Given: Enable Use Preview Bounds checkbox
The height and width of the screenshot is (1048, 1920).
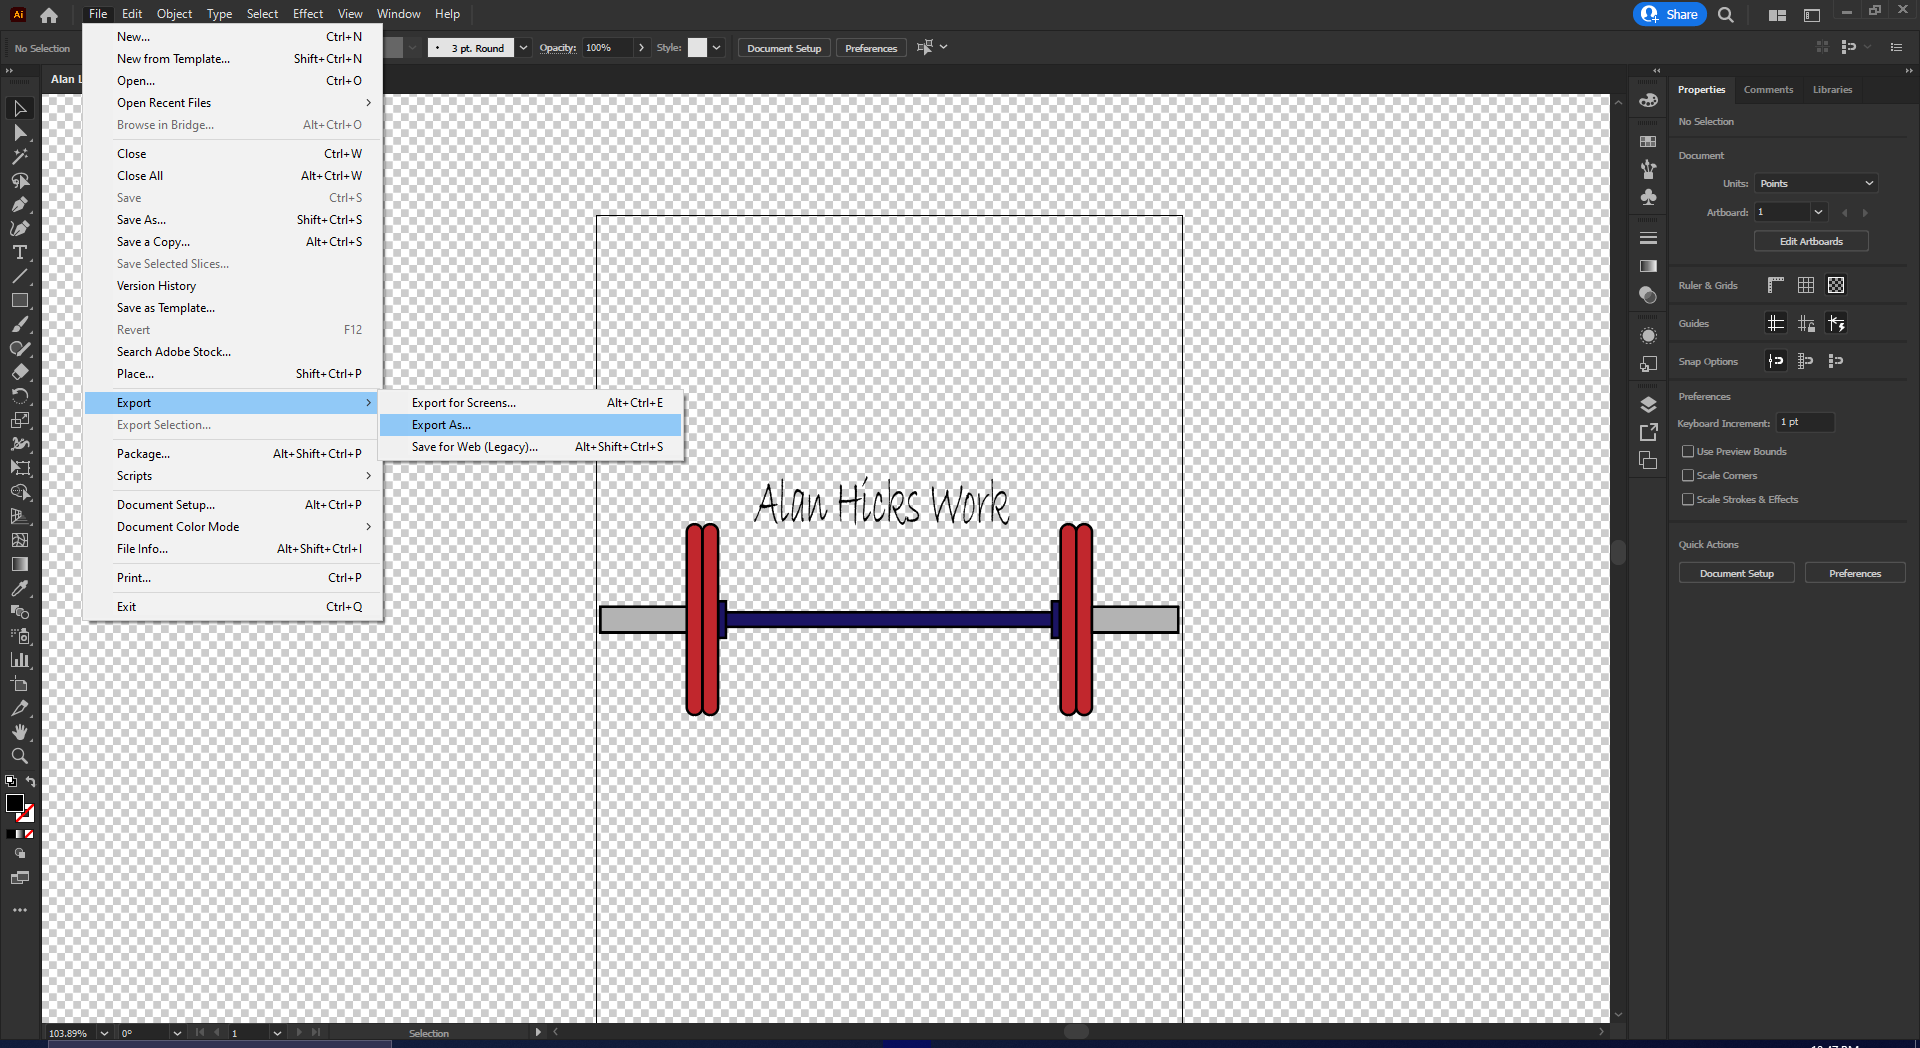Looking at the screenshot, I should (x=1688, y=452).
